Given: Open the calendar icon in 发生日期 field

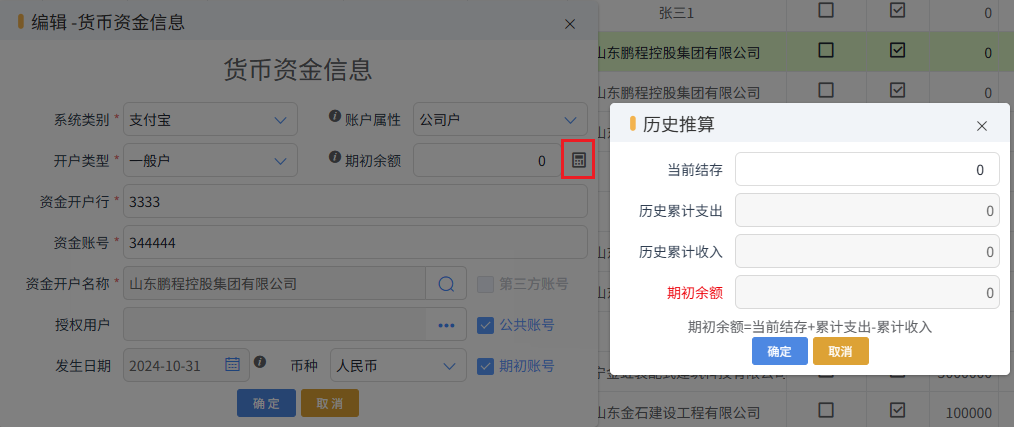Looking at the screenshot, I should coord(232,365).
